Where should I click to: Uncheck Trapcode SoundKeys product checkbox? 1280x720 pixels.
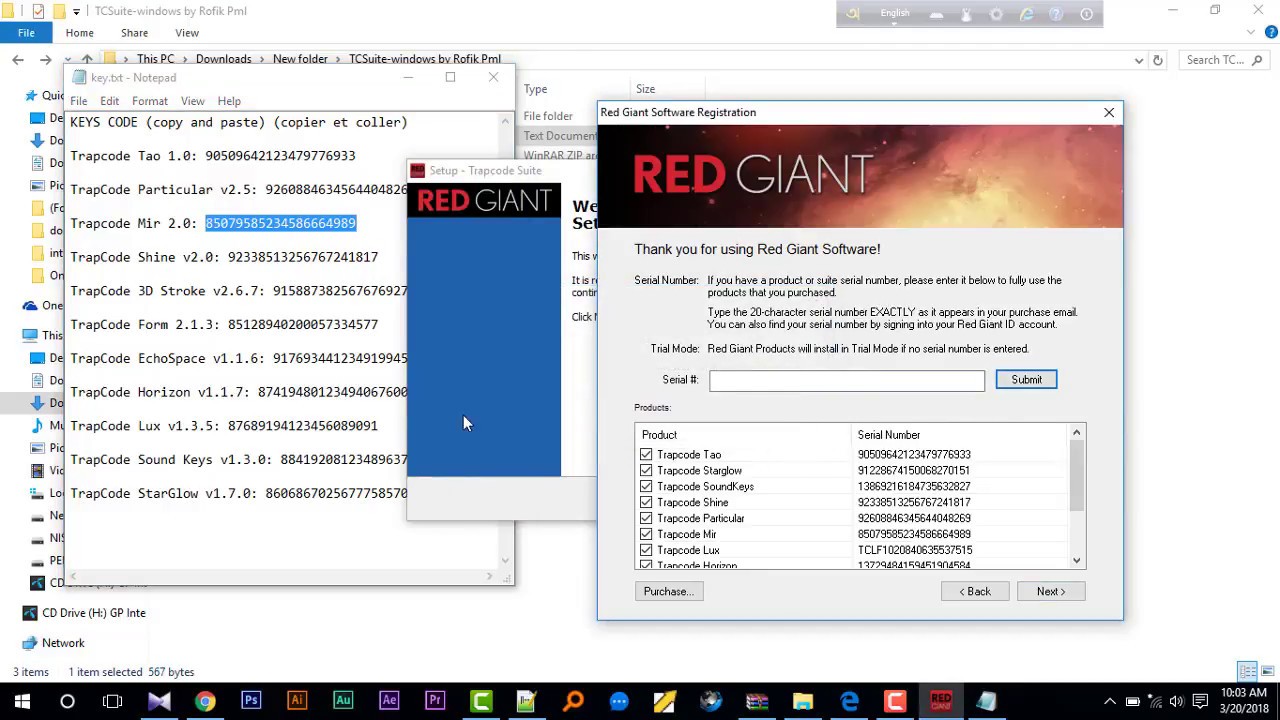coord(646,486)
